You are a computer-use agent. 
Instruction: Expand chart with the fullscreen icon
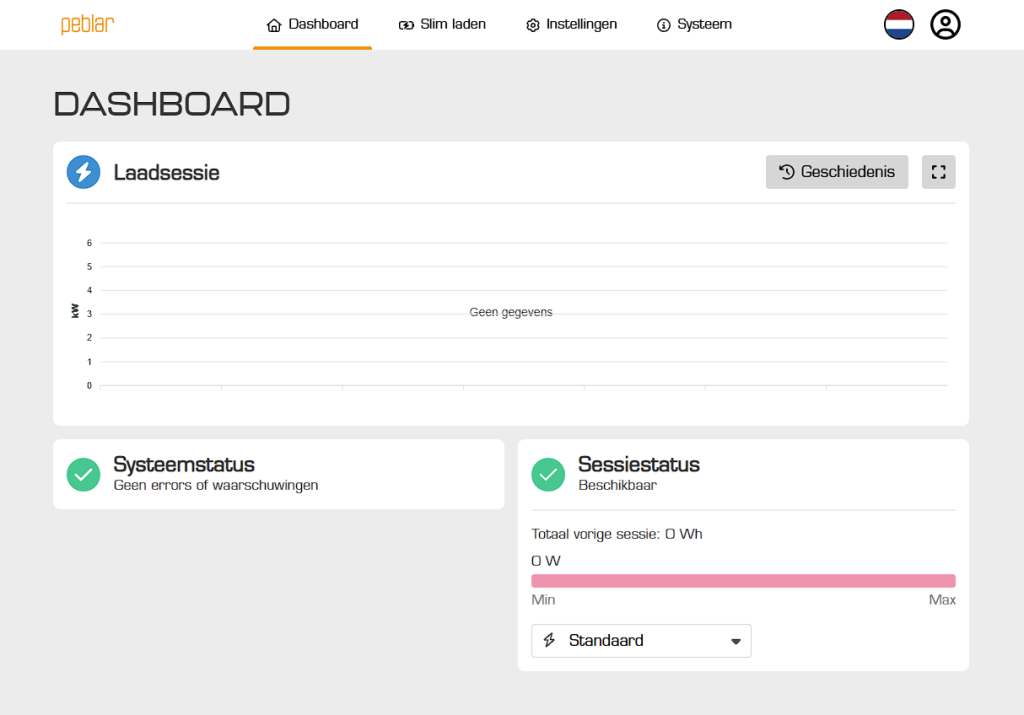[x=938, y=172]
